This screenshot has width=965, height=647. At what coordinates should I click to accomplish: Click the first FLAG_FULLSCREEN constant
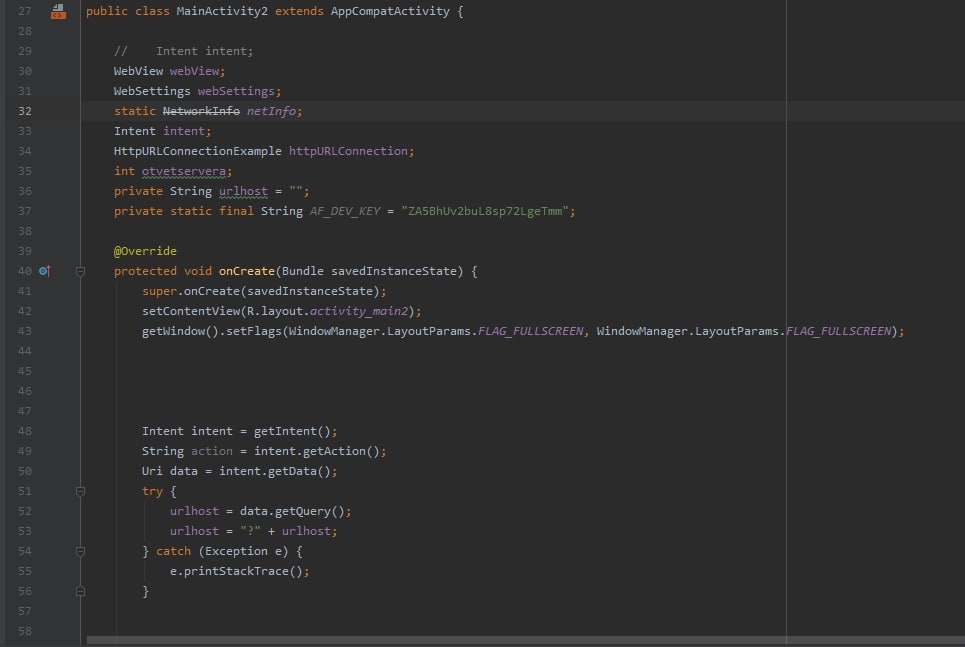pyautogui.click(x=531, y=331)
